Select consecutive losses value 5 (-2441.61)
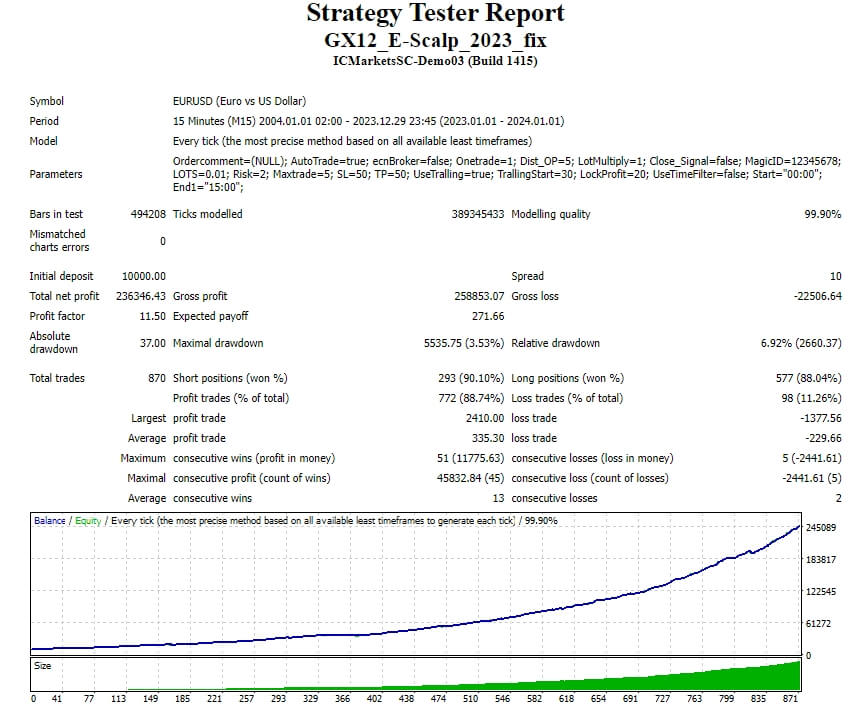Image resolution: width=853 pixels, height=707 pixels. (812, 458)
